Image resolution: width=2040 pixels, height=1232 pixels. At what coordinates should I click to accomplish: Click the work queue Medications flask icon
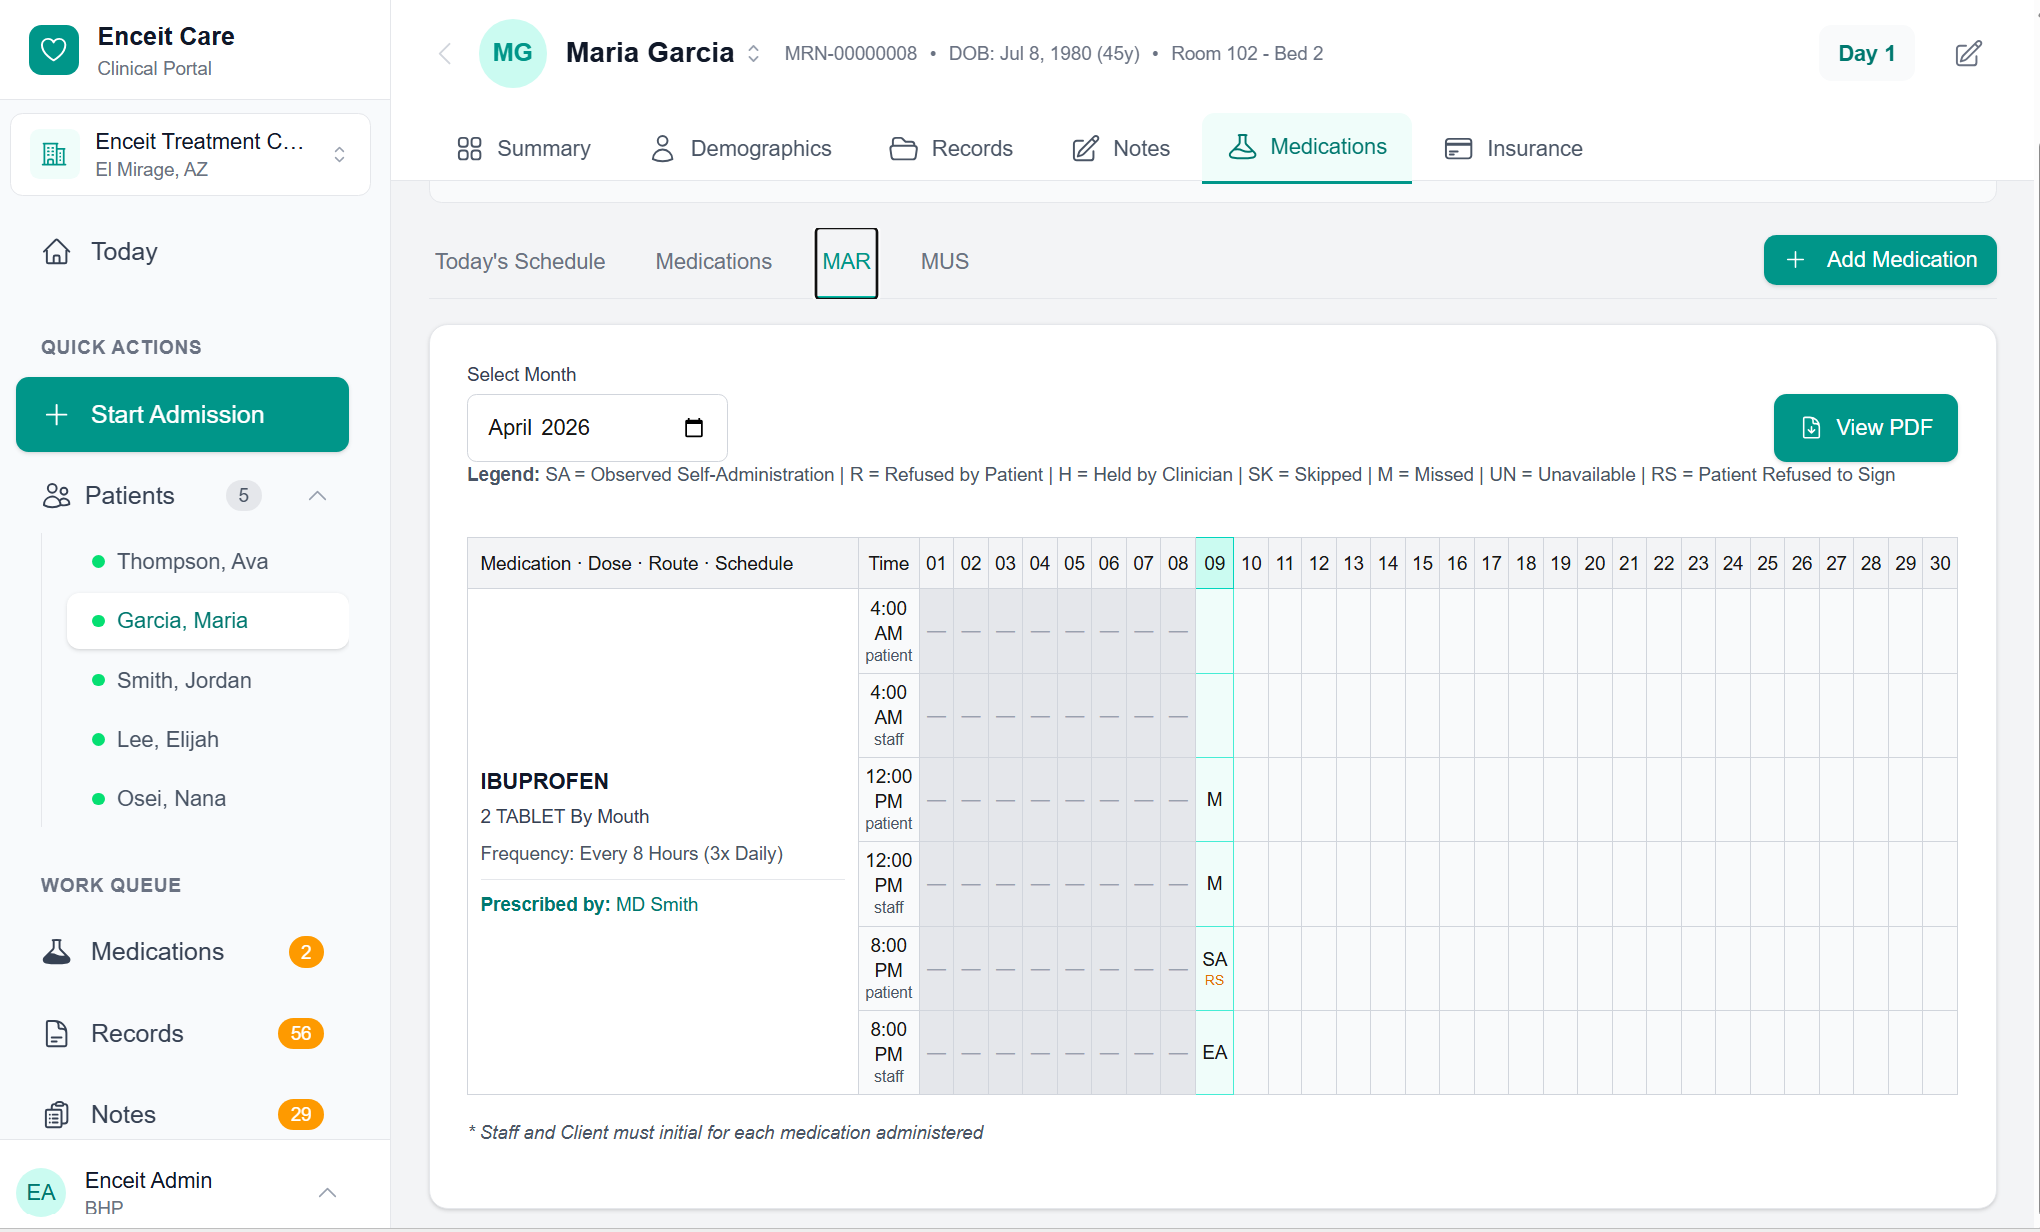[57, 951]
